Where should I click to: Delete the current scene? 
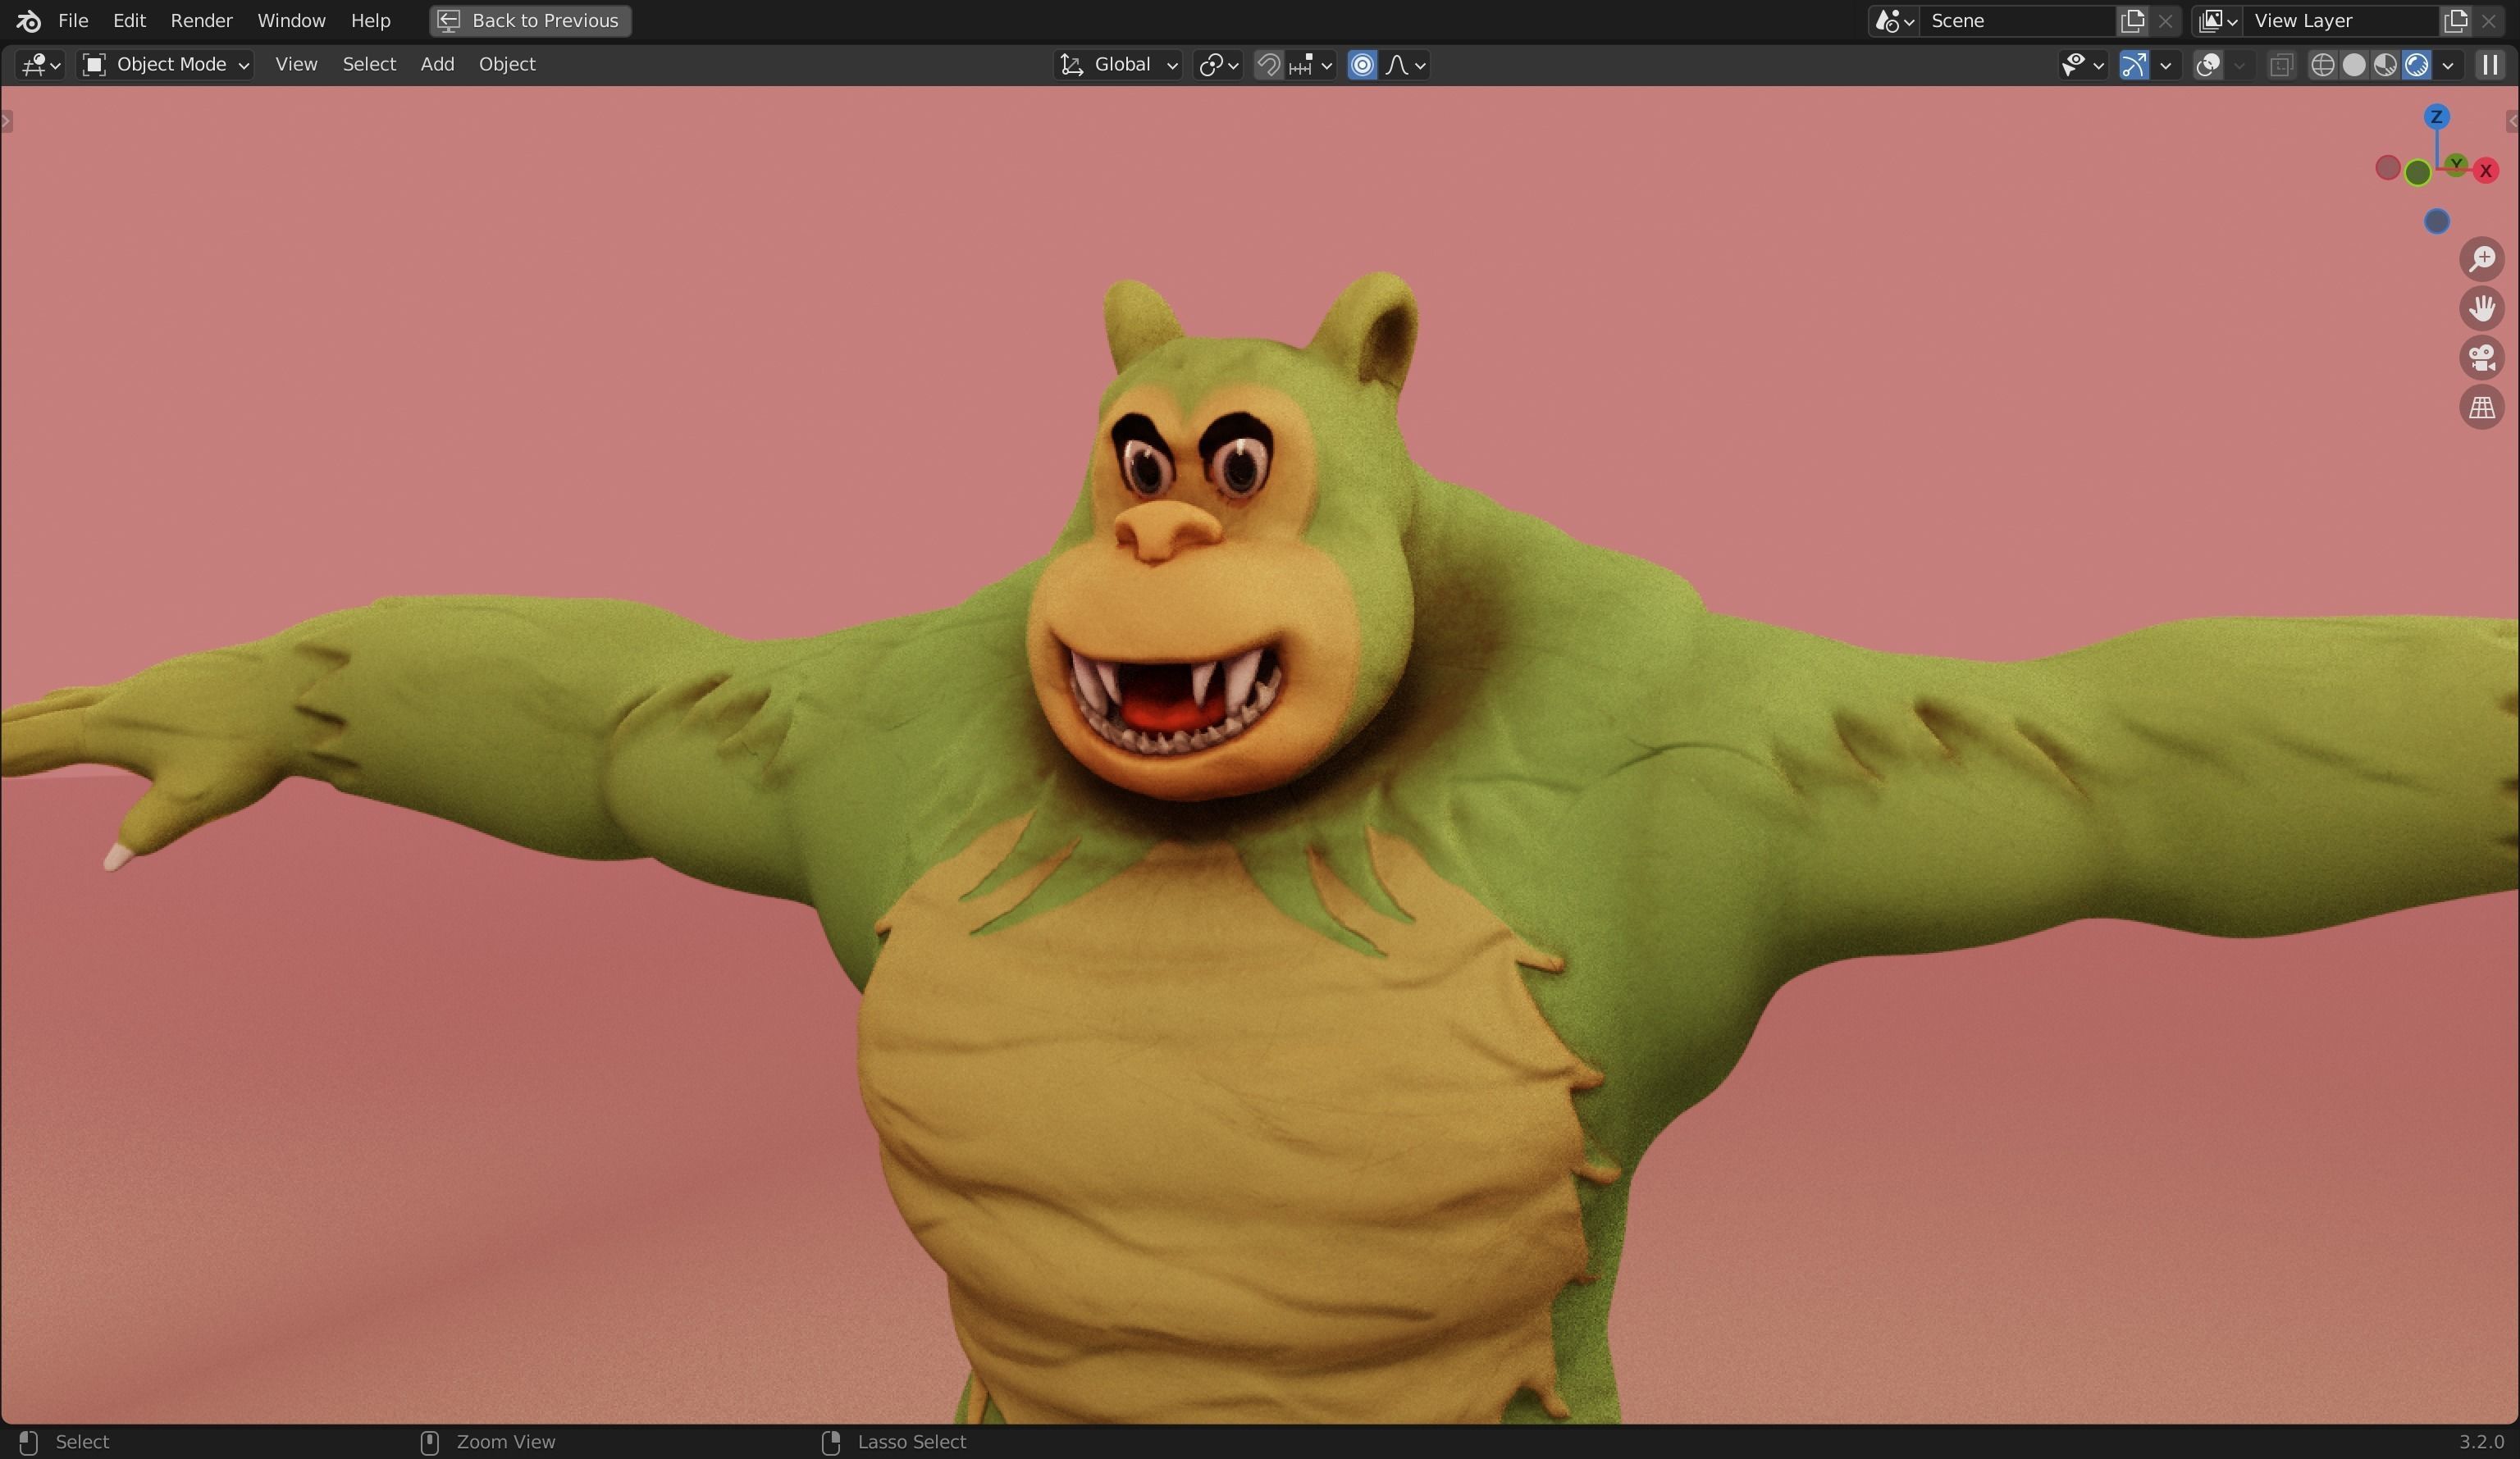pyautogui.click(x=2165, y=21)
